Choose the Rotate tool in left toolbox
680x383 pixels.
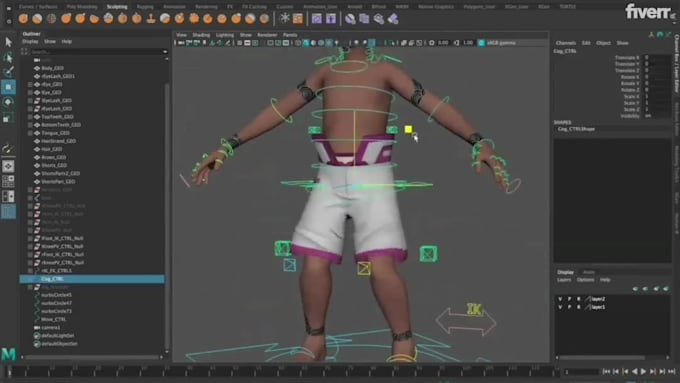click(8, 102)
